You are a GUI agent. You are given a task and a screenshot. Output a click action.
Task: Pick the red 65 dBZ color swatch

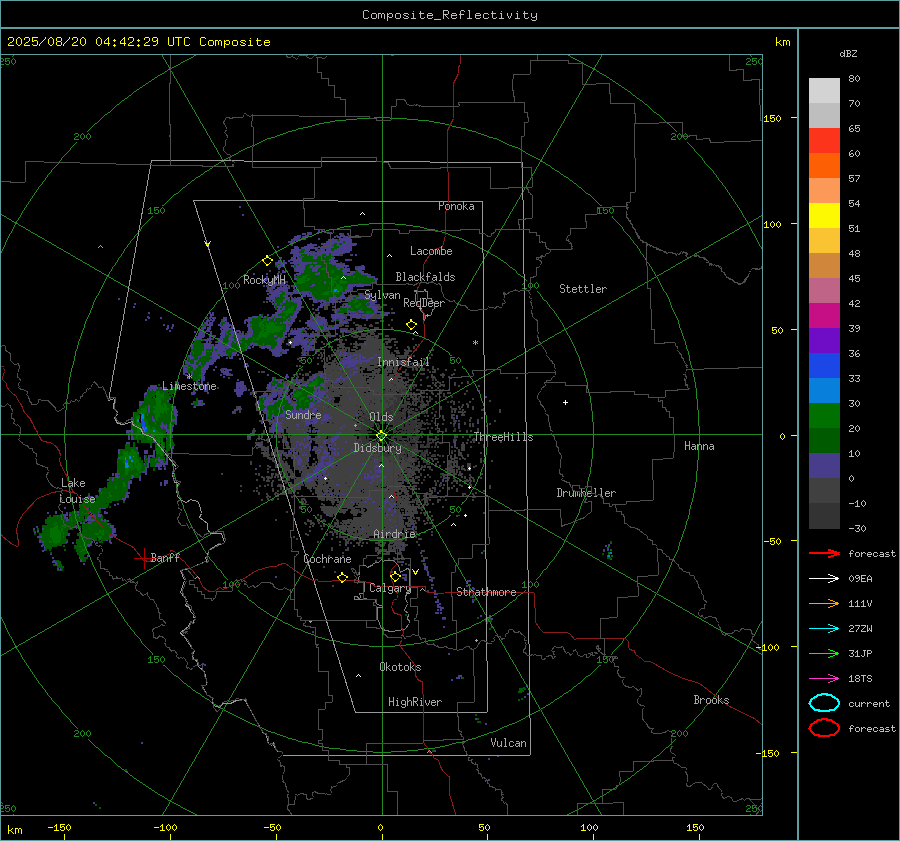(x=824, y=140)
